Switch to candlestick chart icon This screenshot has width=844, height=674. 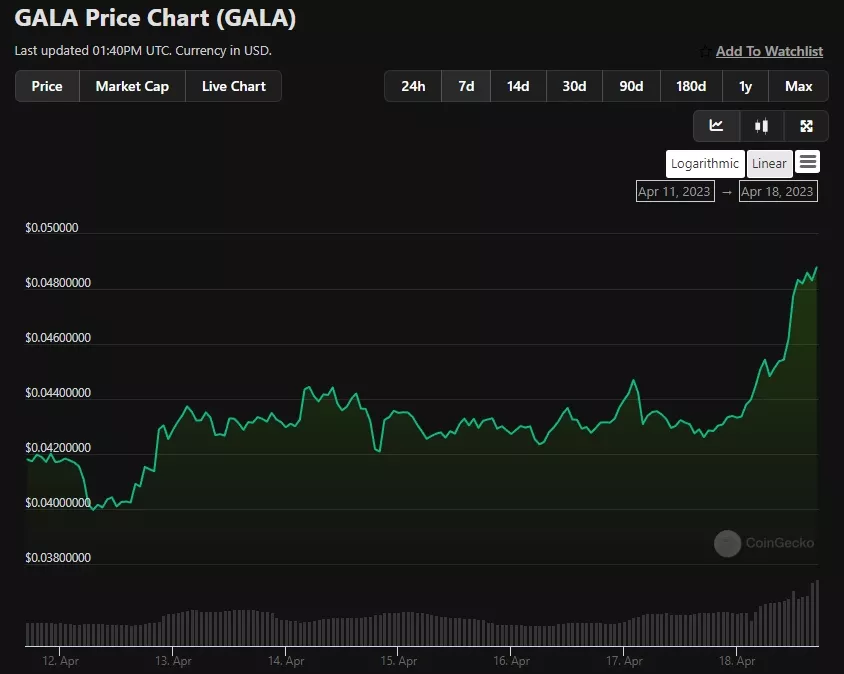(x=762, y=126)
